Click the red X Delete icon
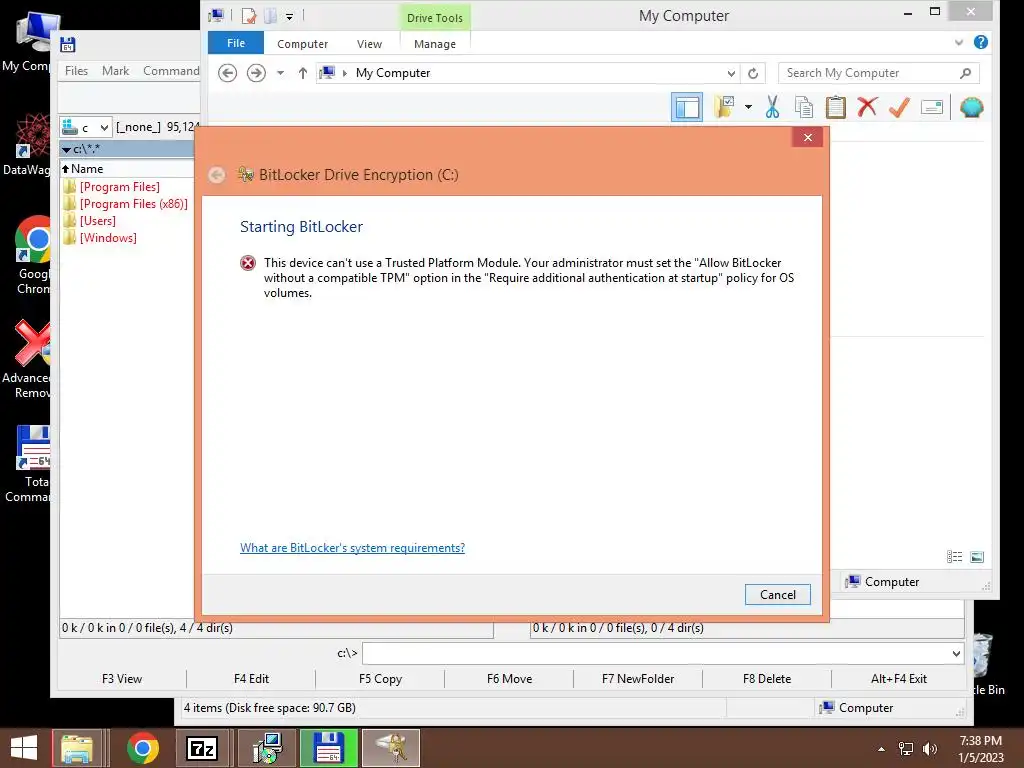This screenshot has height=768, width=1024. click(x=867, y=106)
